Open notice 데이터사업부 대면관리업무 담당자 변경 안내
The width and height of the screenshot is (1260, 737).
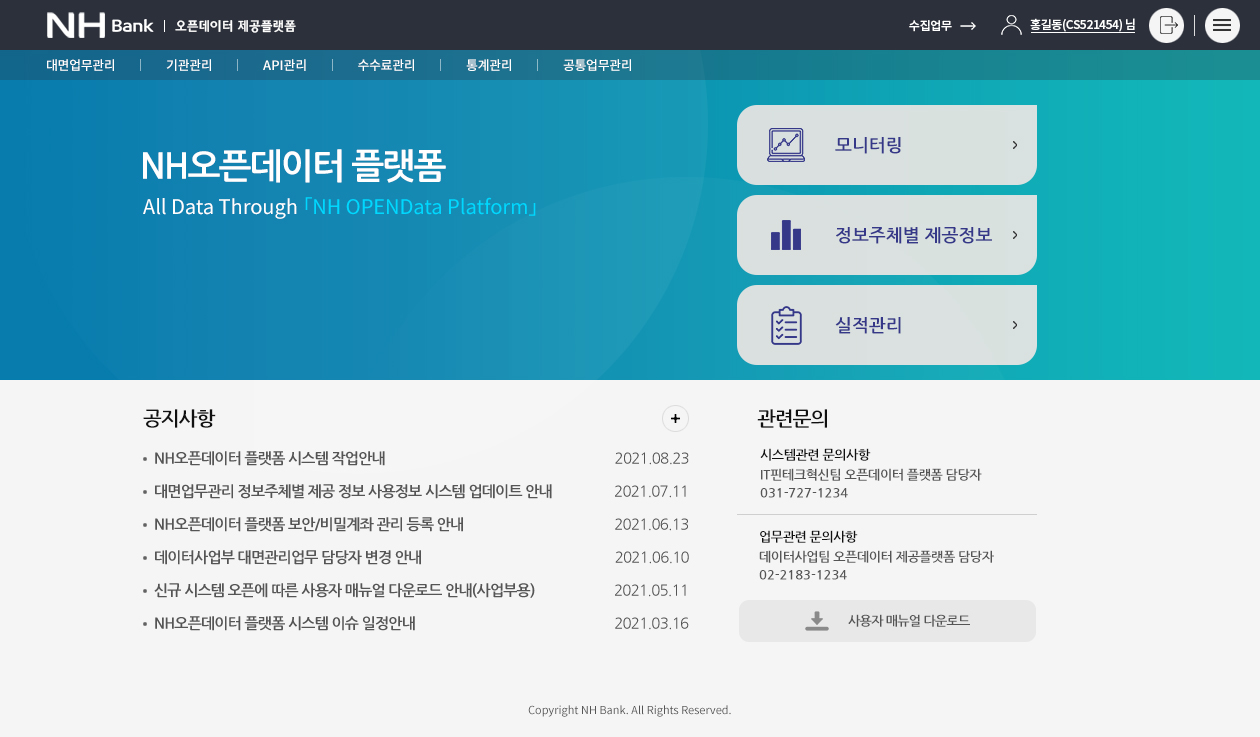click(288, 557)
